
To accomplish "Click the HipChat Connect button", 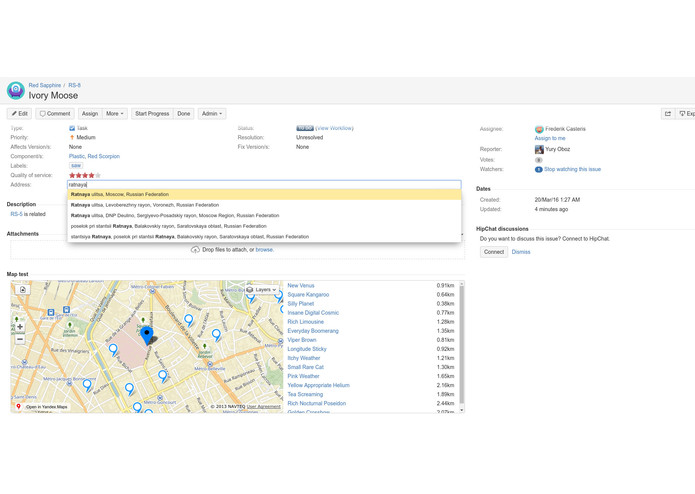I will (x=494, y=252).
